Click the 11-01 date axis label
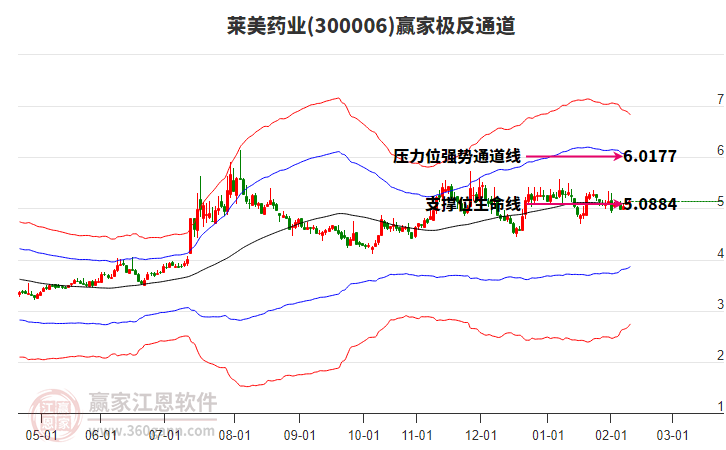 click(x=417, y=435)
